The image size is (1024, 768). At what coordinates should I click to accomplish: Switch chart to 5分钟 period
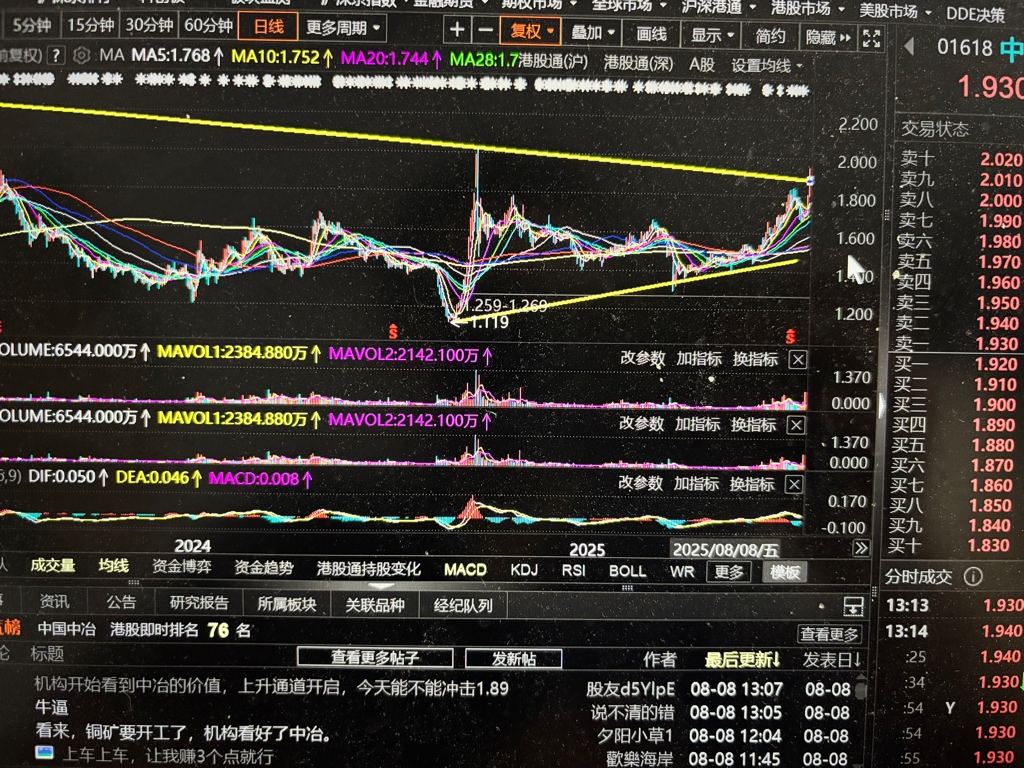(31, 25)
